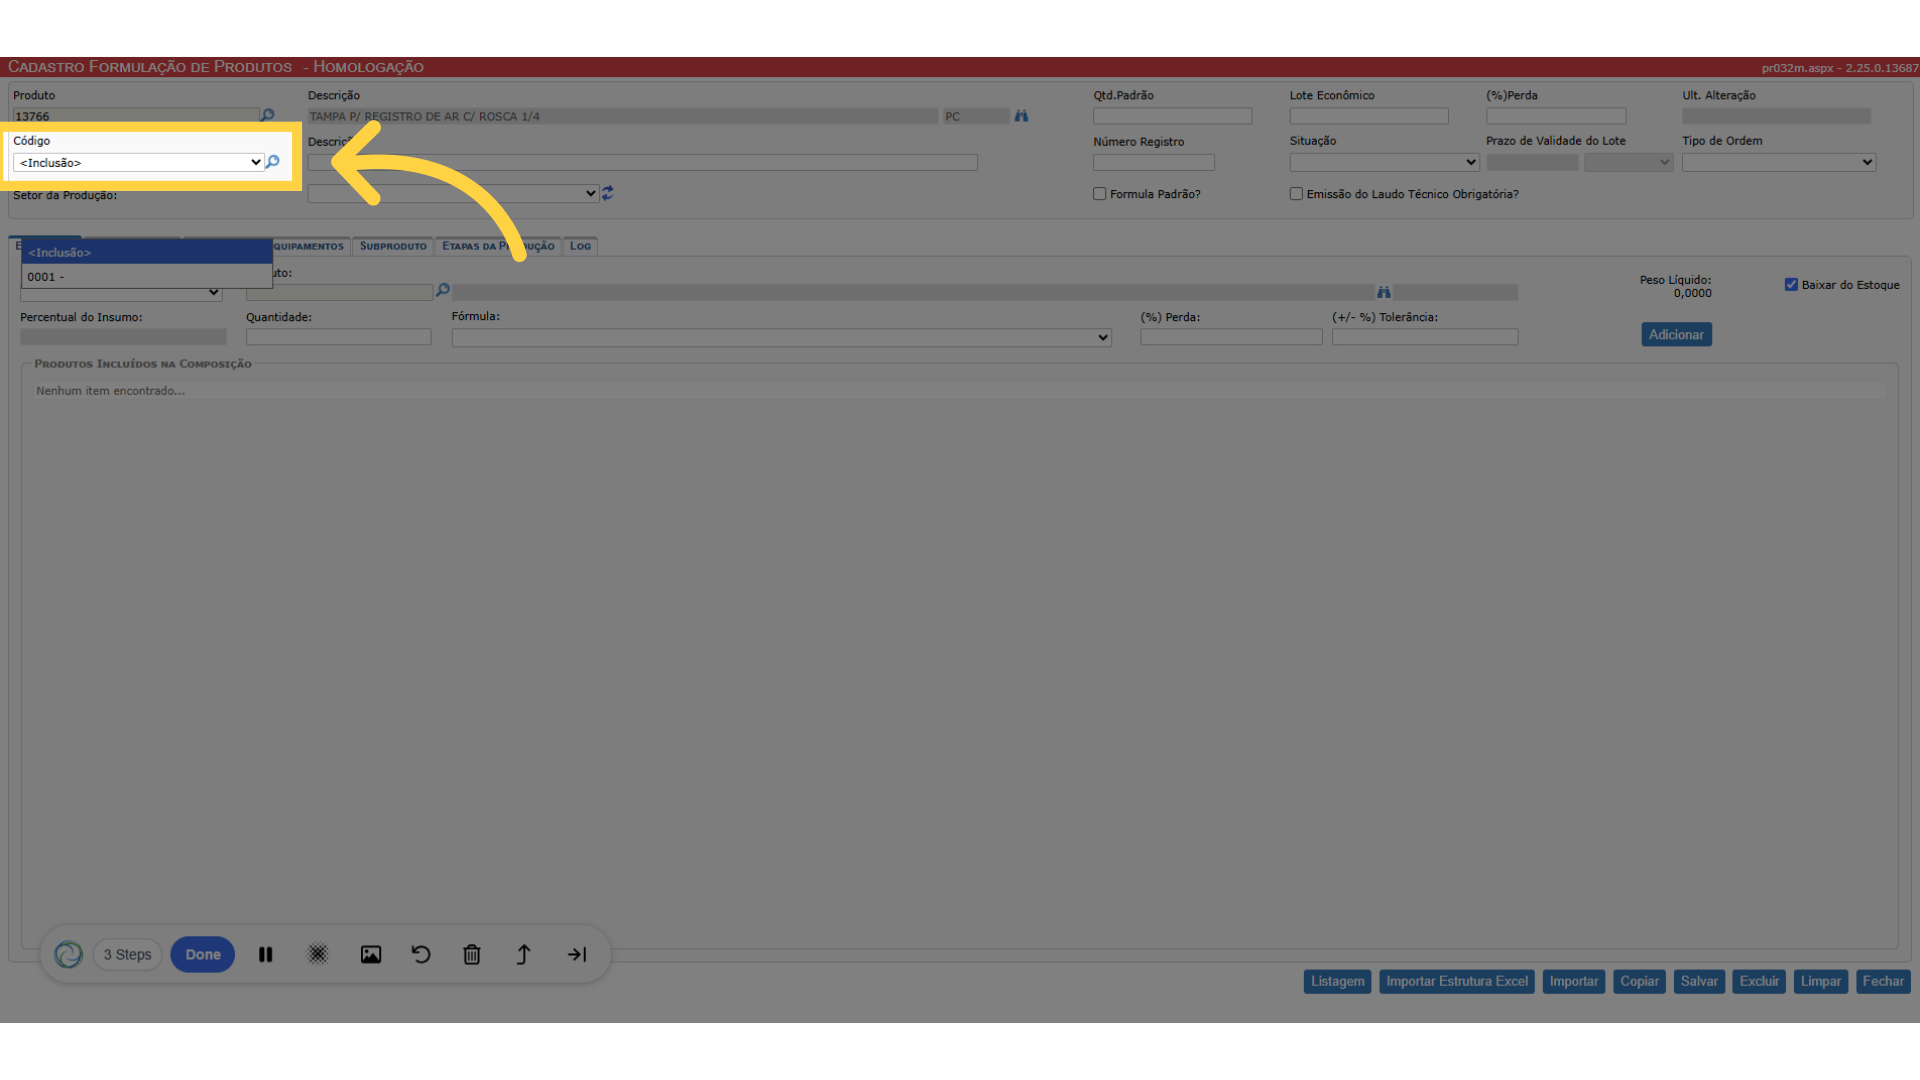Click the search magnifier next to Código dropdown
This screenshot has height=1080, width=1920.
pos(273,162)
